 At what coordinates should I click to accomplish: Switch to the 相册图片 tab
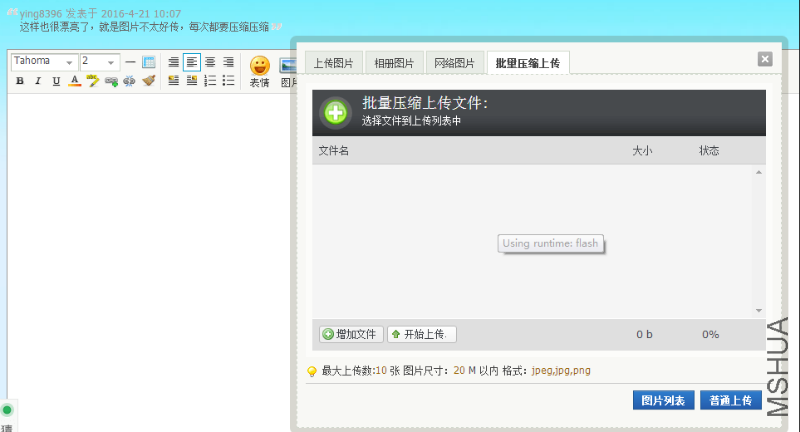pyautogui.click(x=394, y=63)
